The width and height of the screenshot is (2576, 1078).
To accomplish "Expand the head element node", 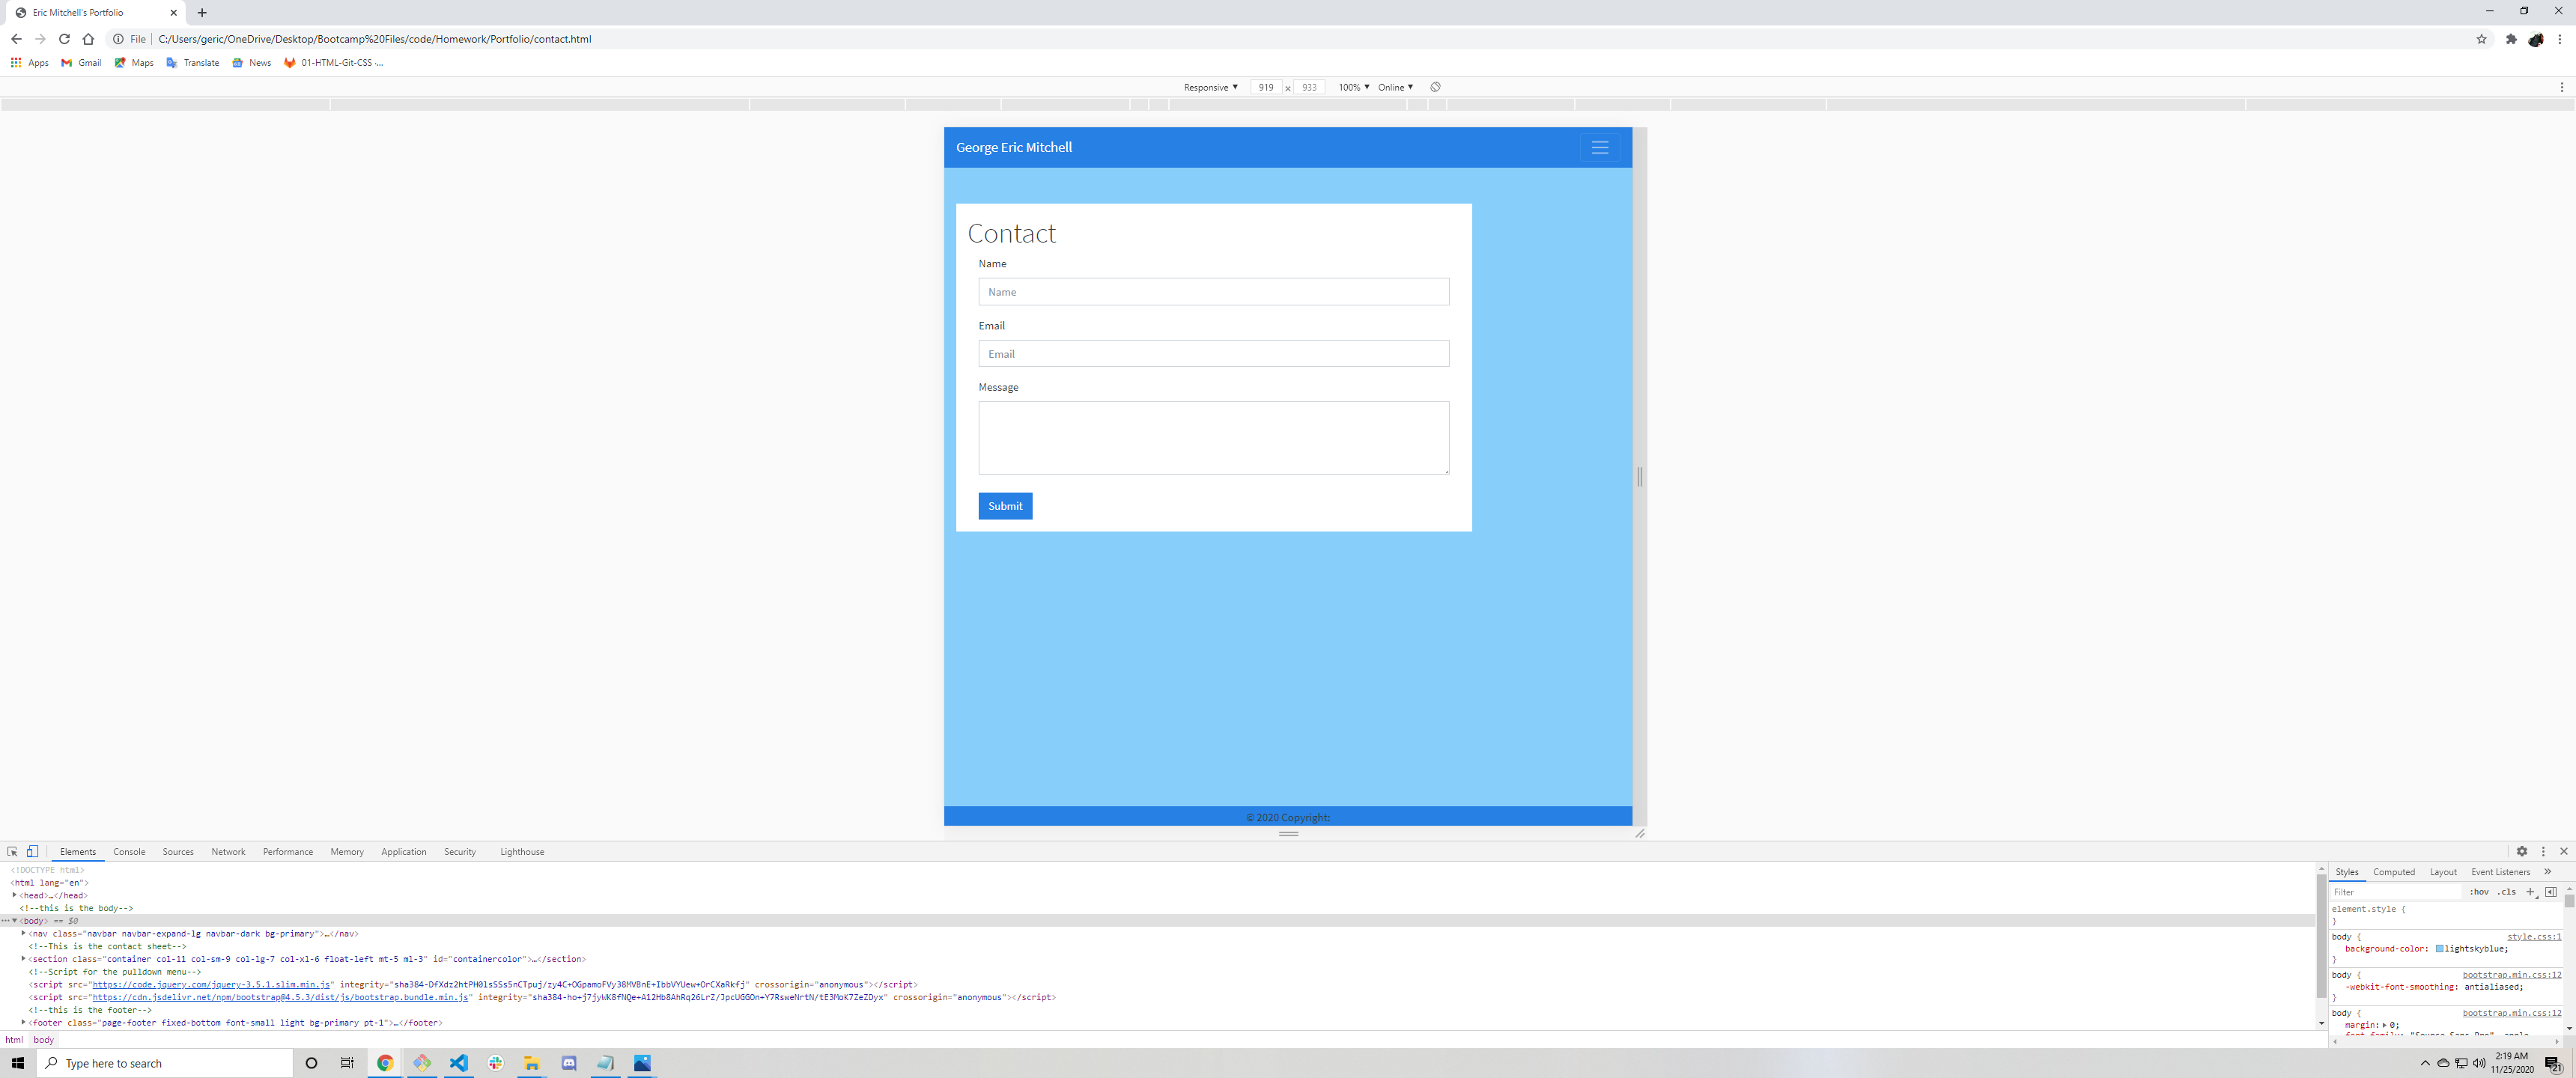I will click(14, 895).
